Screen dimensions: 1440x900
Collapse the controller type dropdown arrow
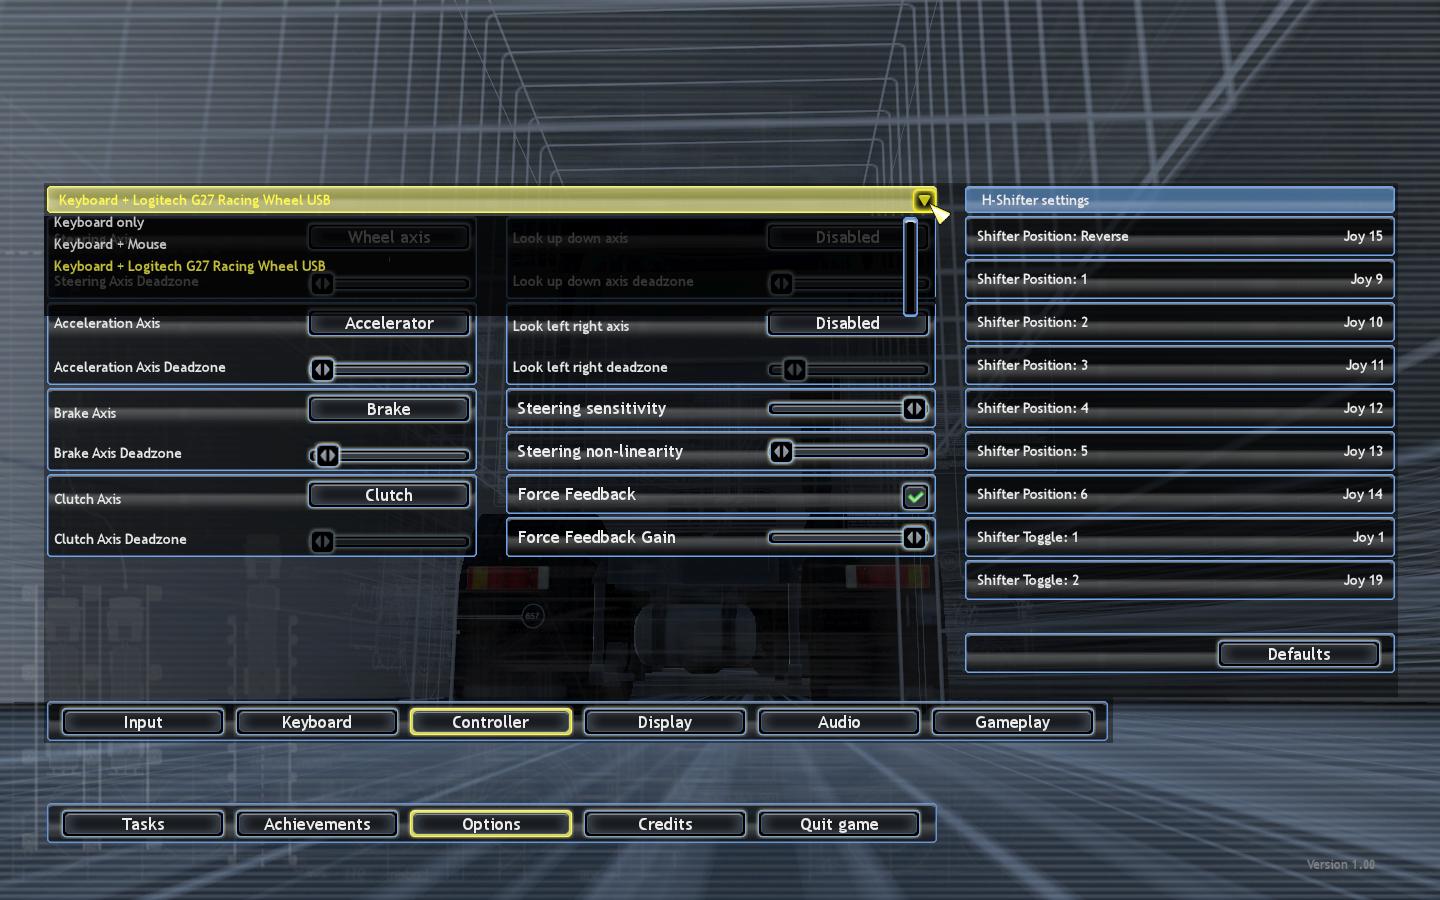923,200
